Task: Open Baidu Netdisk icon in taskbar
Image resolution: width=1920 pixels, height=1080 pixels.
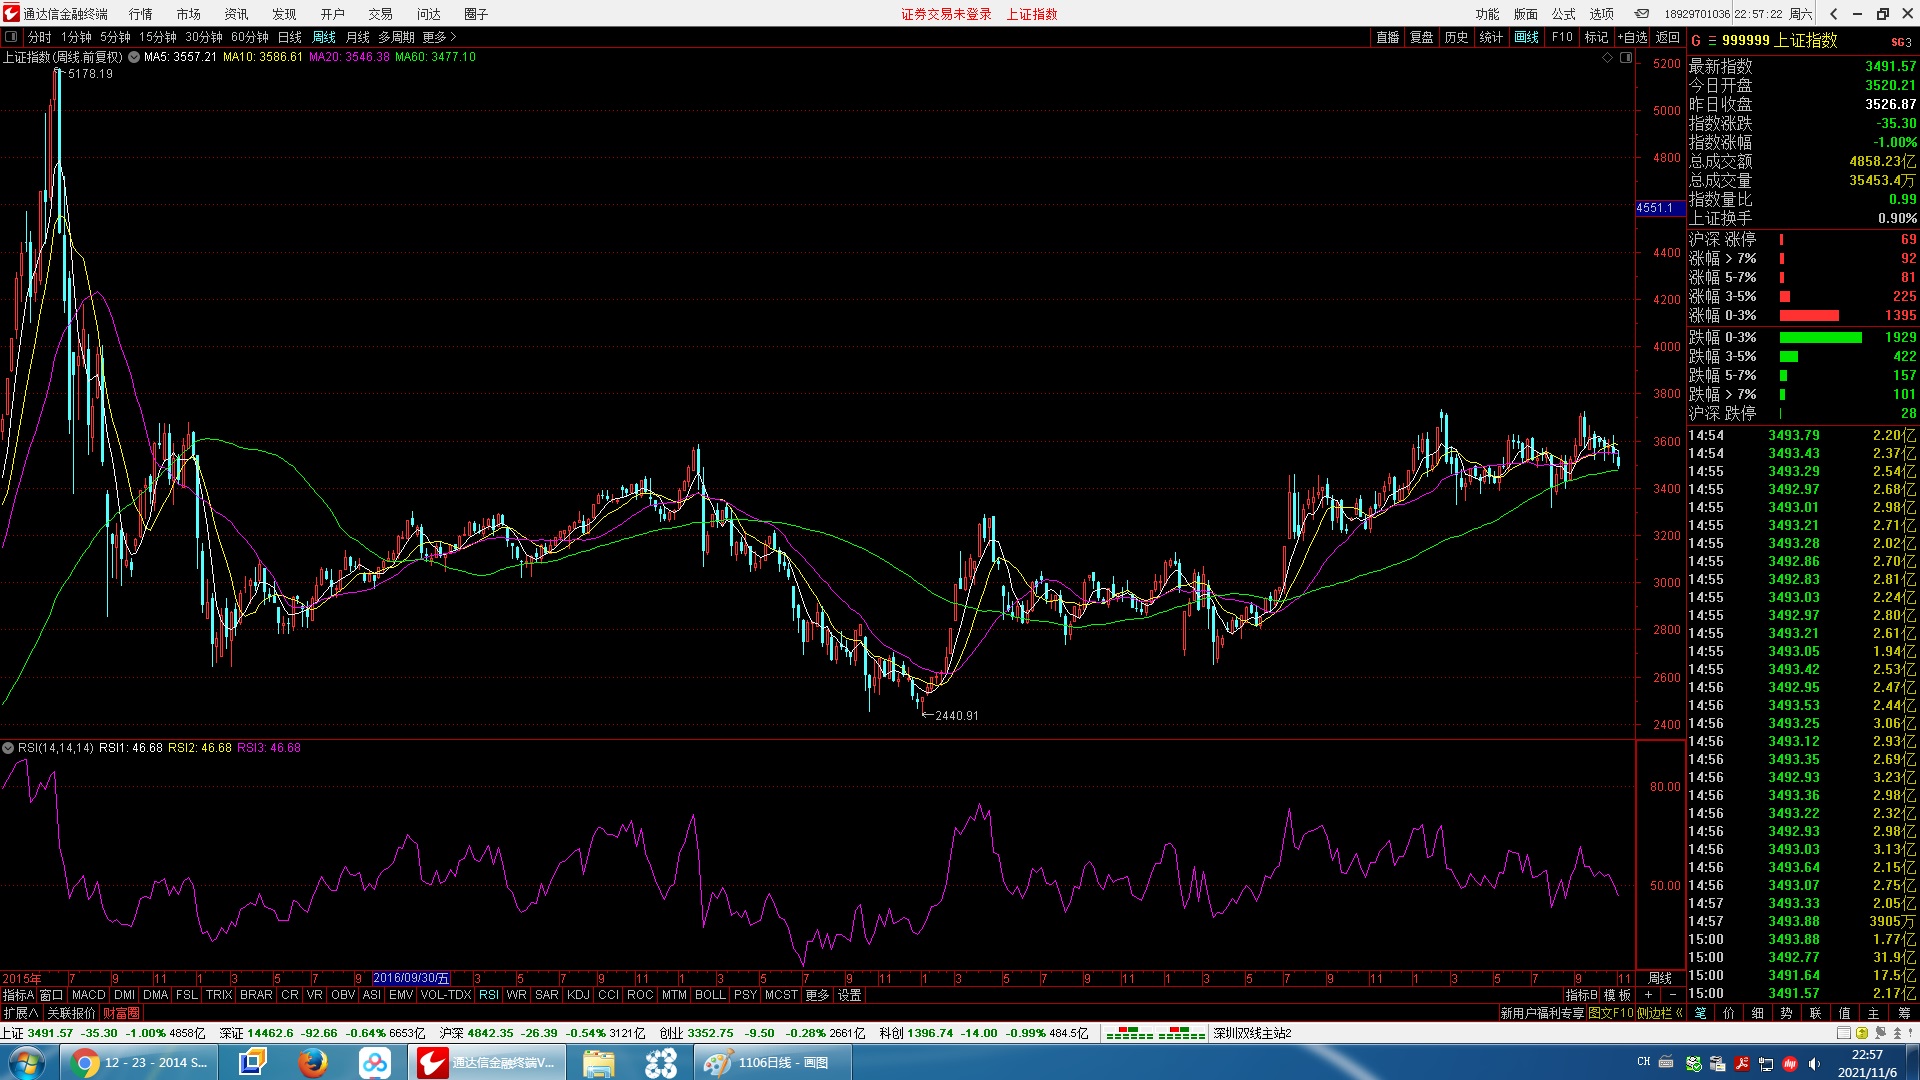Action: pos(375,1063)
